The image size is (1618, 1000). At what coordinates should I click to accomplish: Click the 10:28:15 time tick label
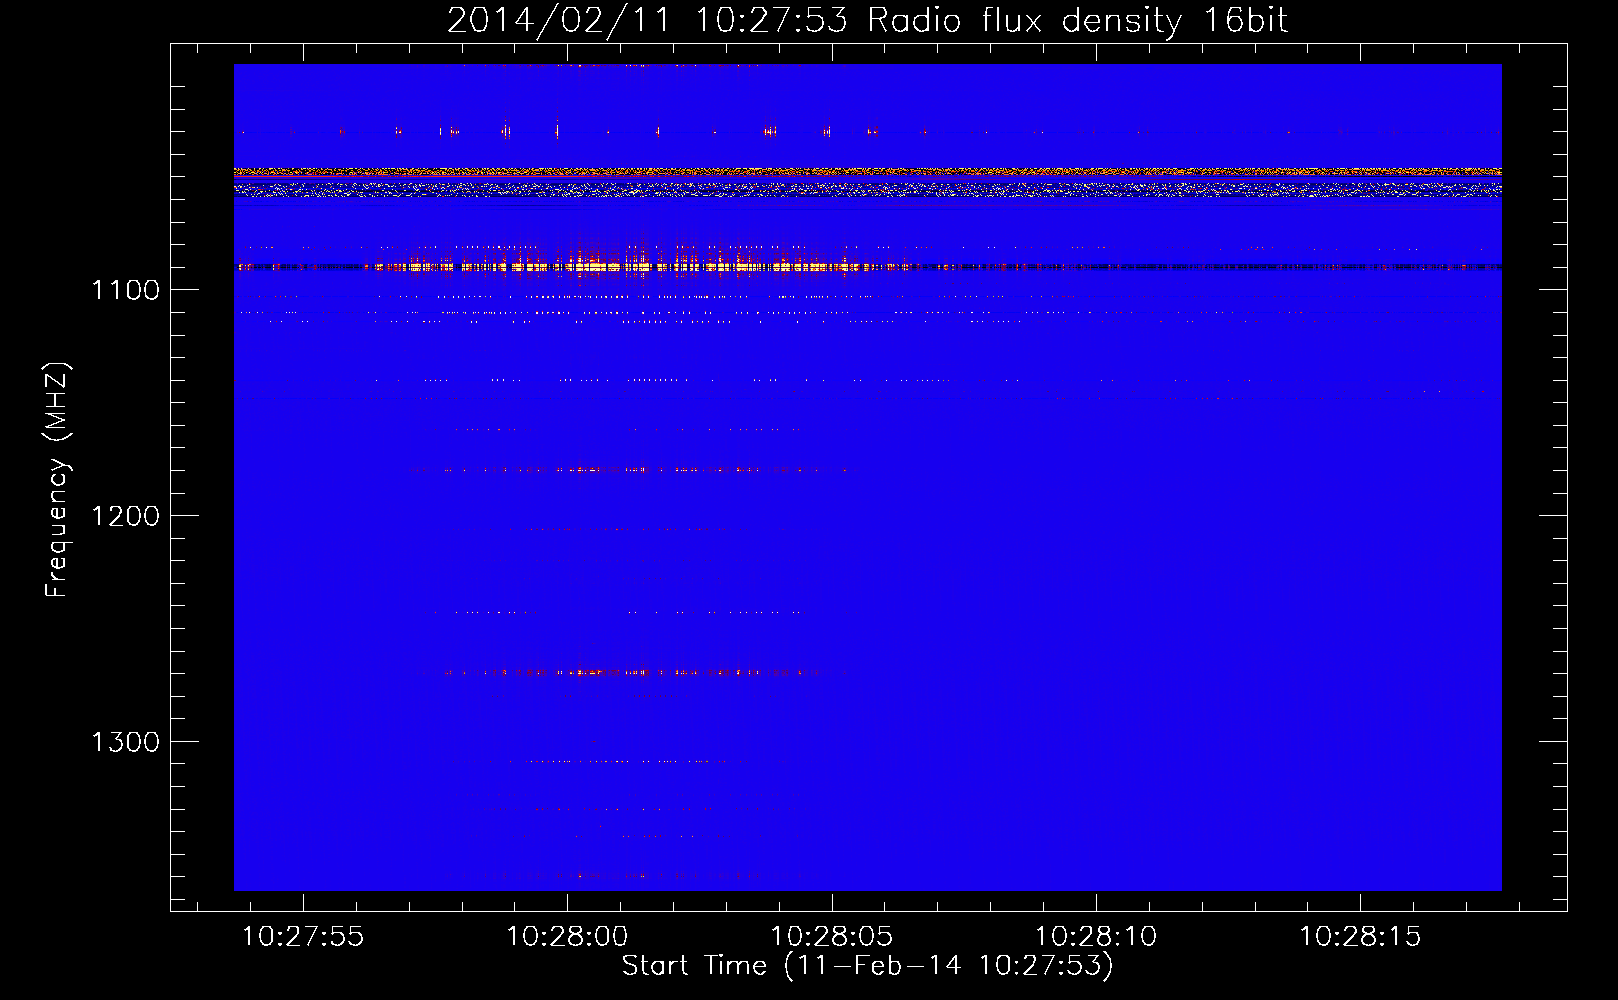tap(1359, 937)
